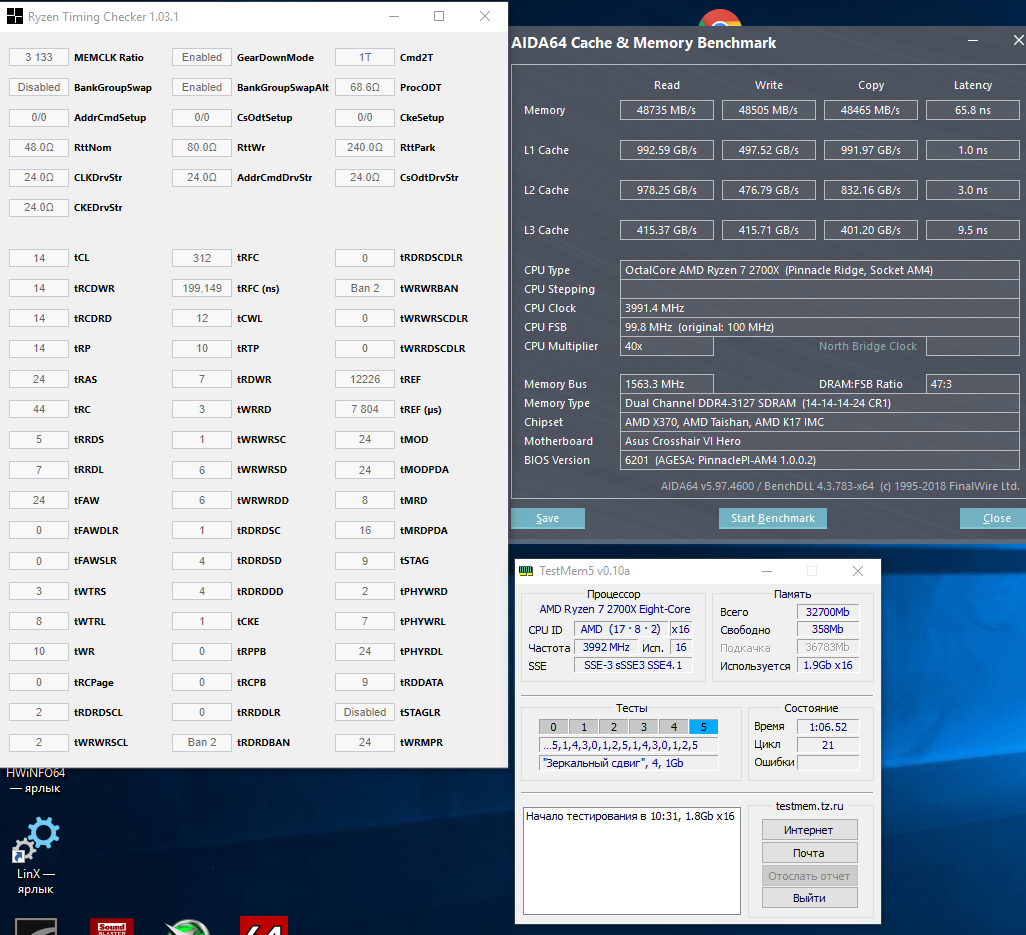Click Выйти button in TestMem5
The height and width of the screenshot is (935, 1026).
tap(809, 898)
